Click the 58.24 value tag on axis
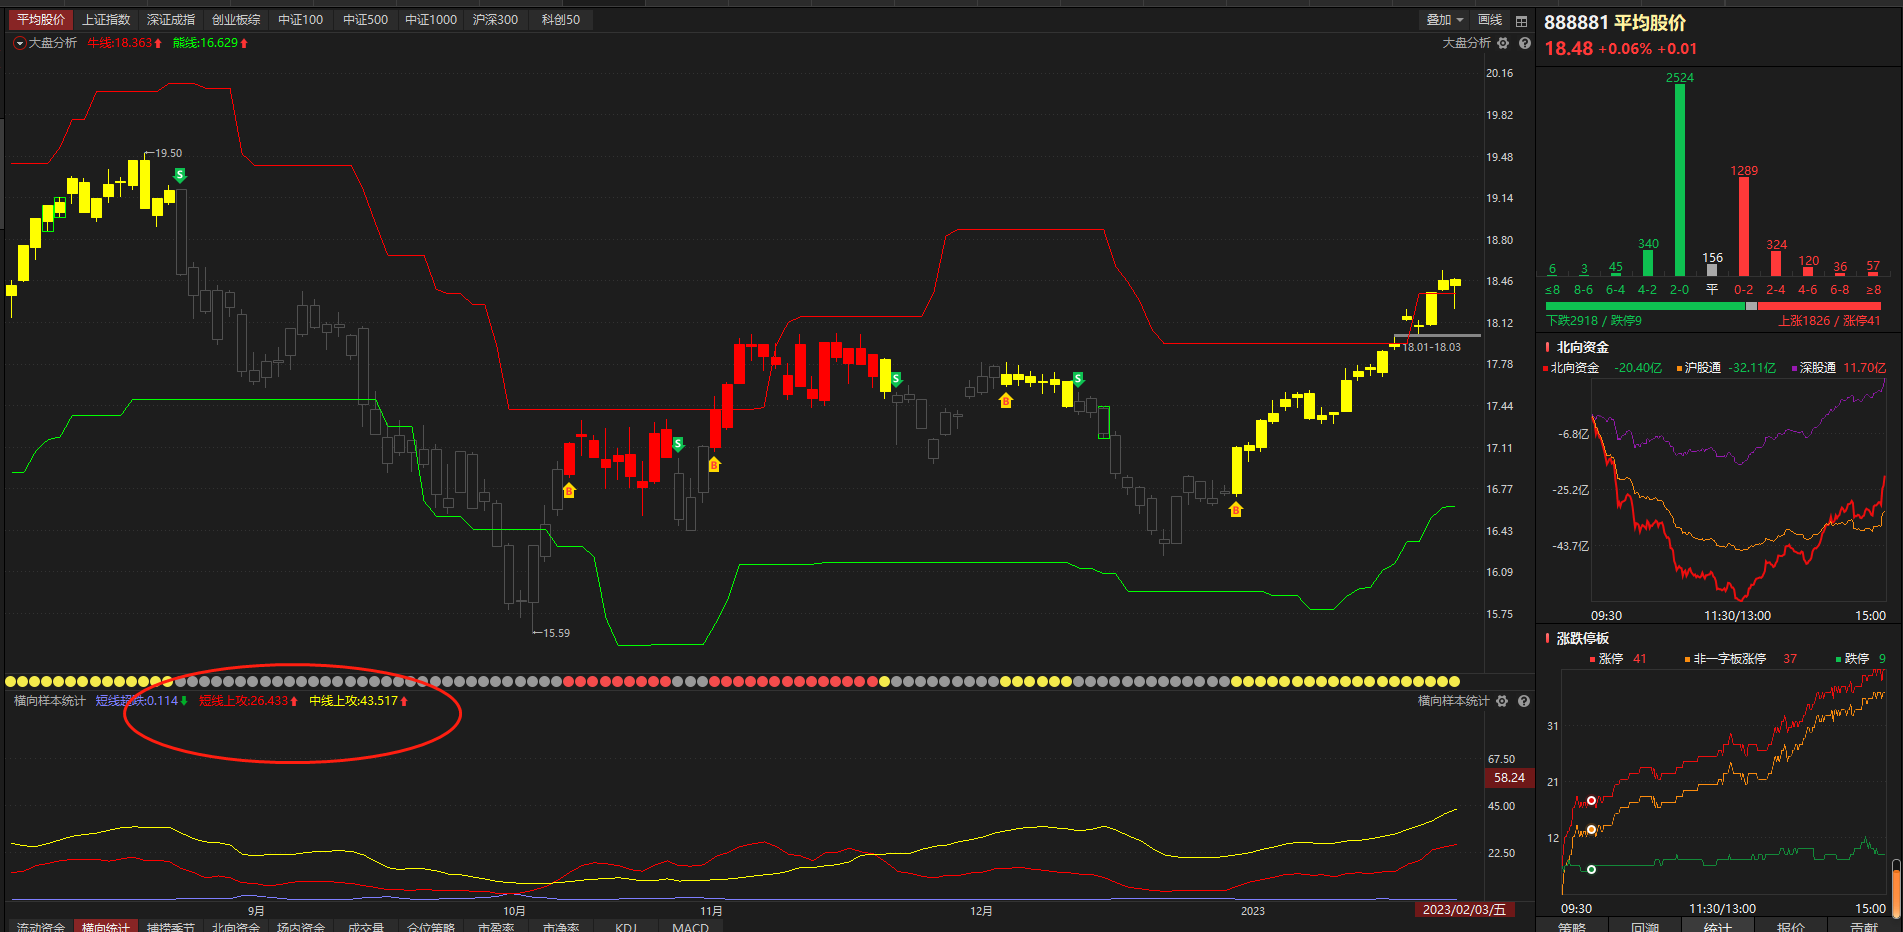 point(1509,778)
